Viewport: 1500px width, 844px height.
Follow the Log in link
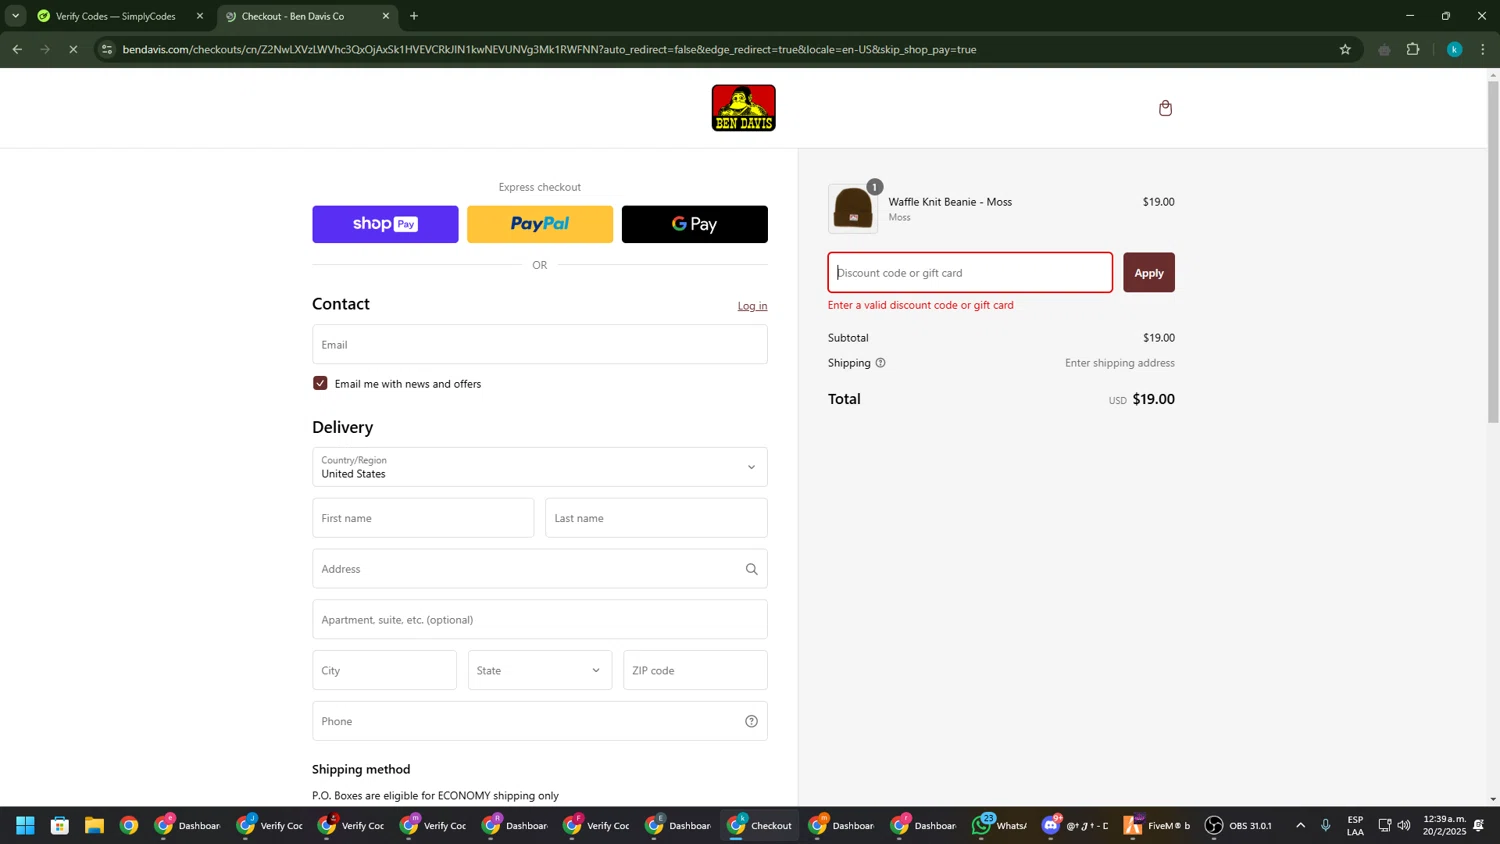coord(752,306)
